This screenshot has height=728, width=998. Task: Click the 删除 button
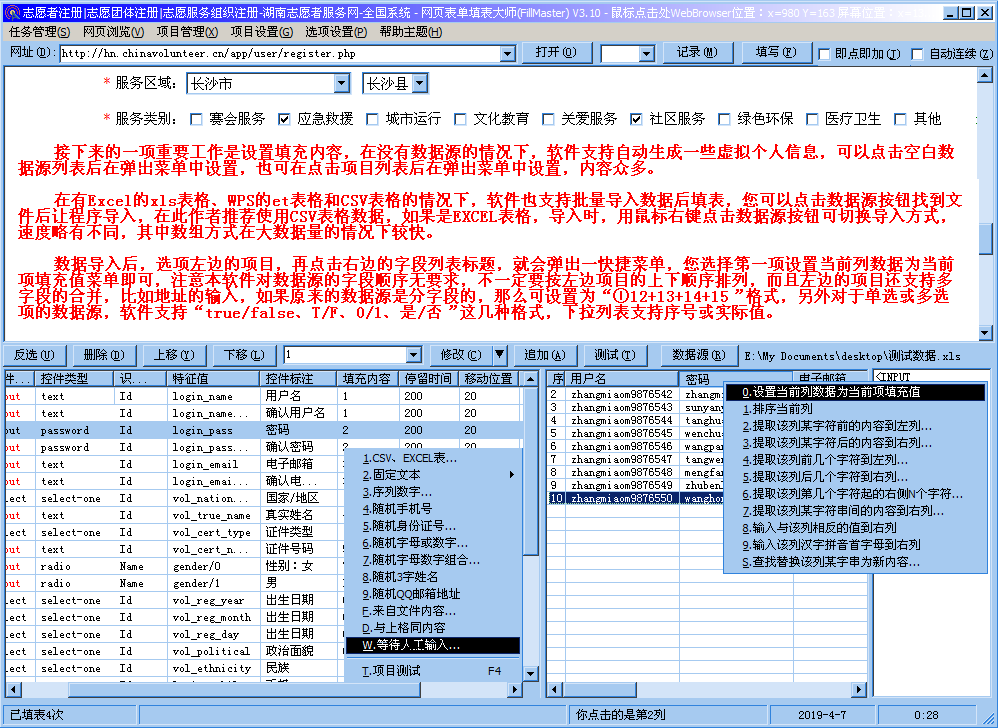click(104, 355)
